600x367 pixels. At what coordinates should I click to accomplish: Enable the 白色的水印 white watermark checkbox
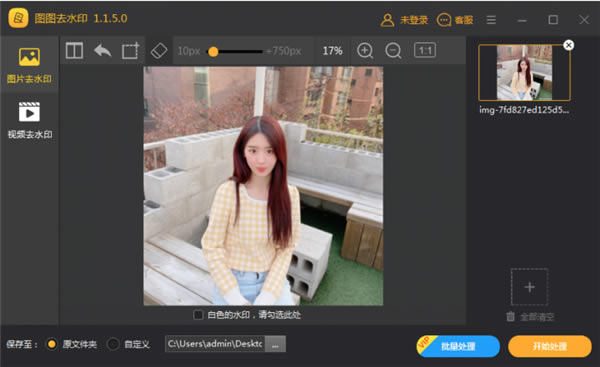[198, 315]
